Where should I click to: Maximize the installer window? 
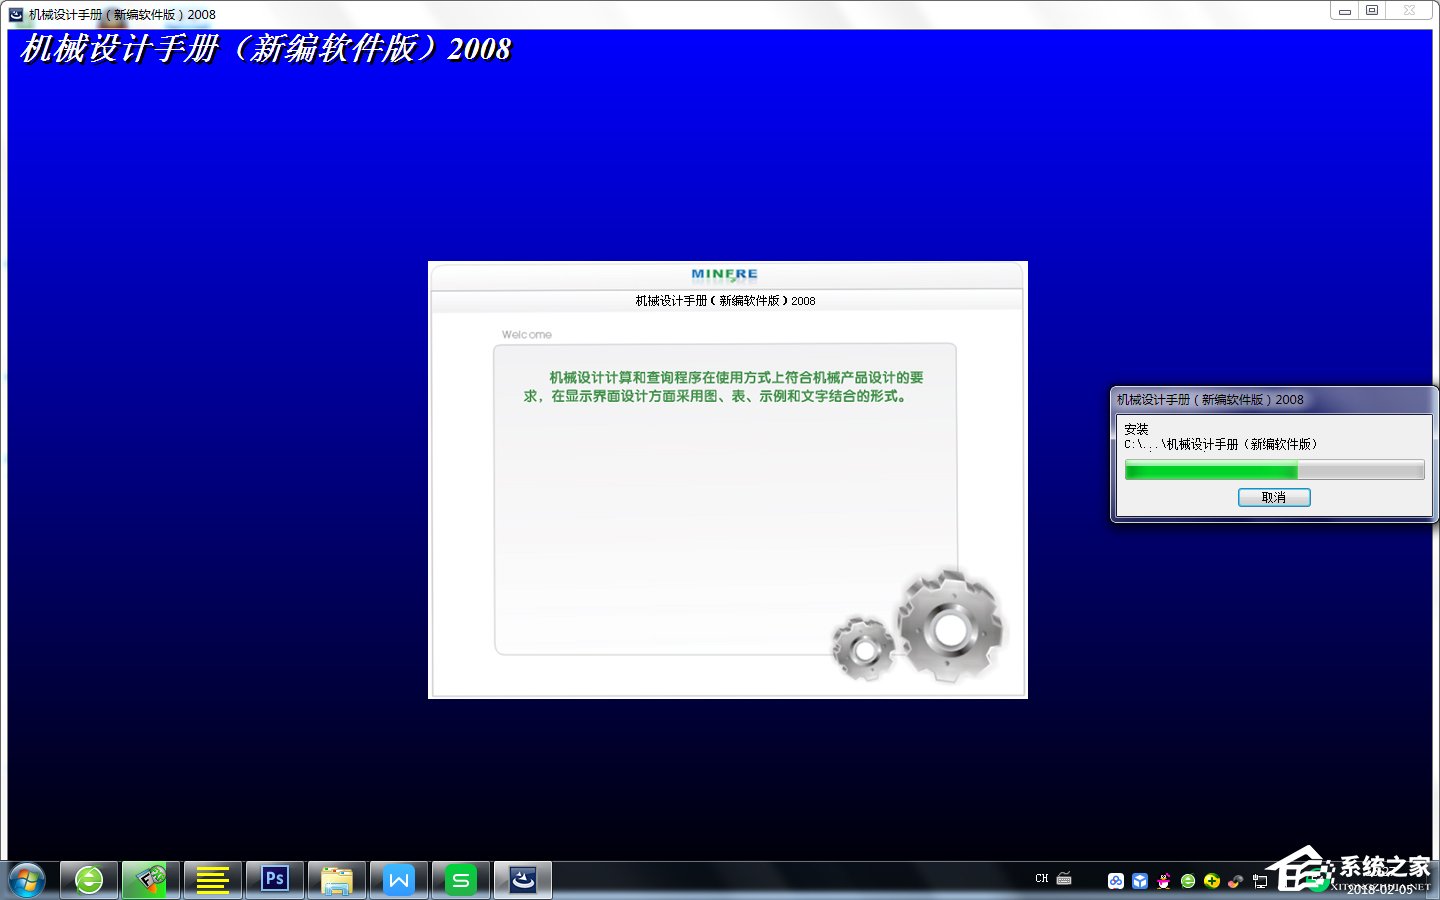tap(1372, 11)
